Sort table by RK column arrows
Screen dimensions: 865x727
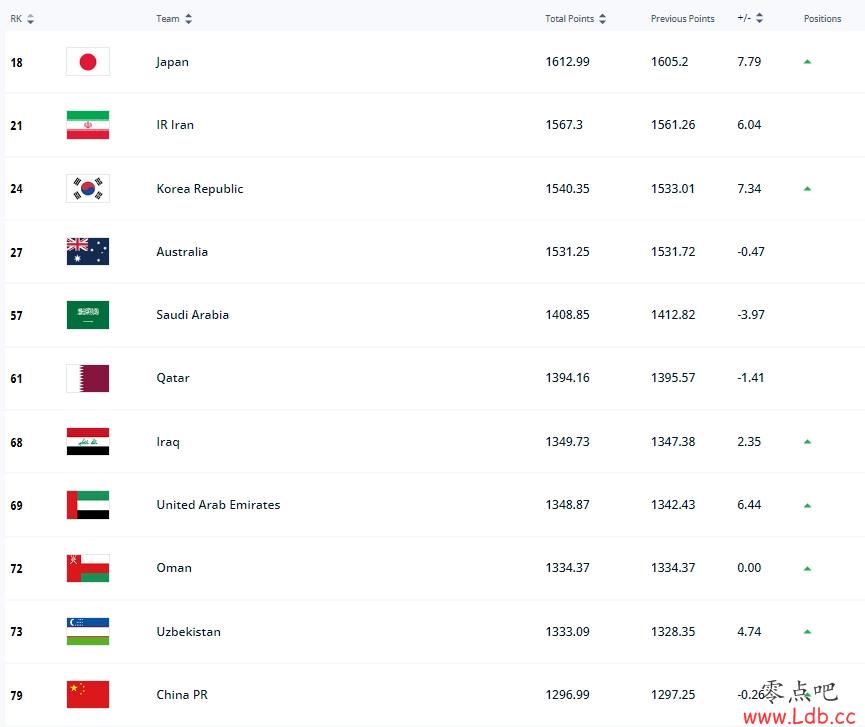pyautogui.click(x=30, y=19)
